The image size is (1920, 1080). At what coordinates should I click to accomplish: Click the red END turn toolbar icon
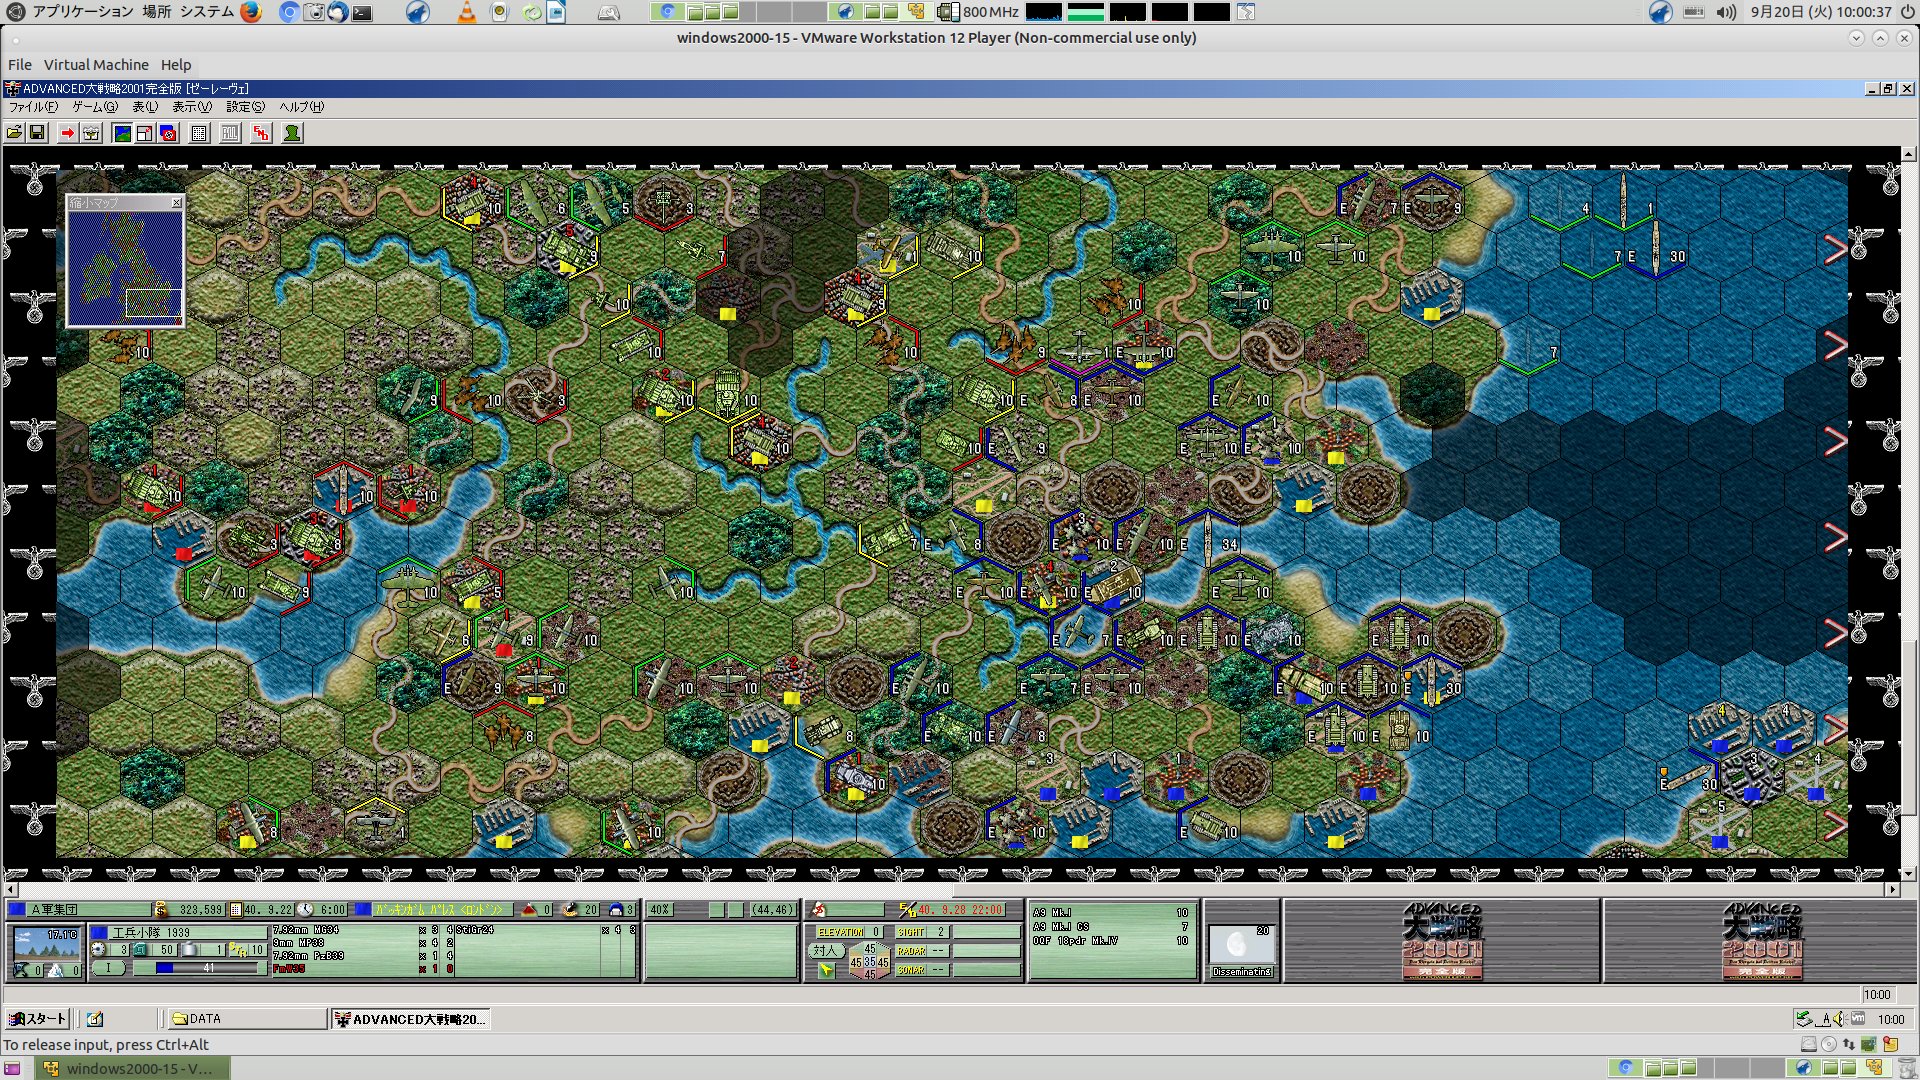tap(261, 133)
